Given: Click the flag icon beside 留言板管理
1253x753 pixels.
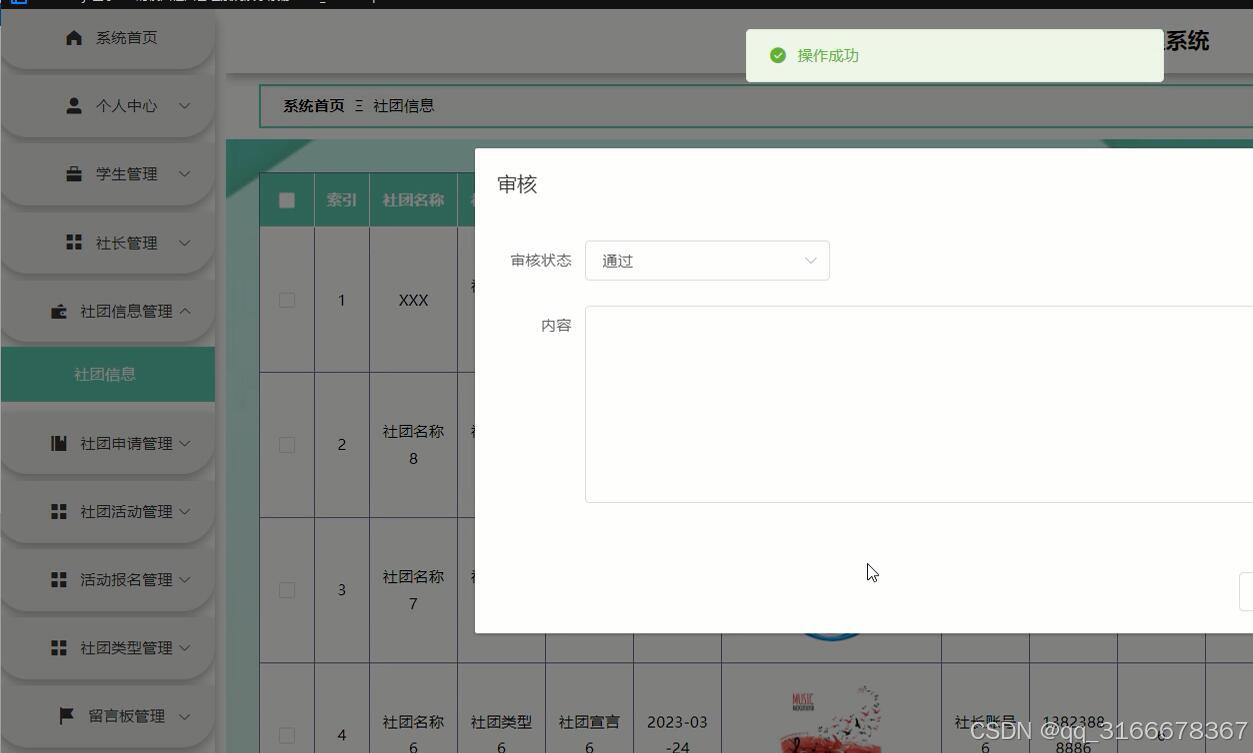Looking at the screenshot, I should coord(67,716).
